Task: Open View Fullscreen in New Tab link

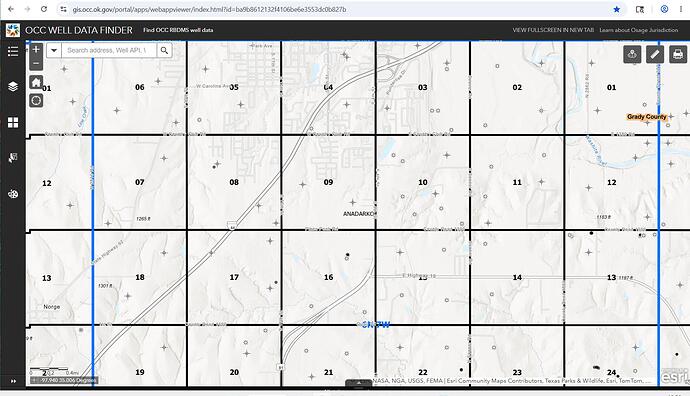Action: coord(553,30)
